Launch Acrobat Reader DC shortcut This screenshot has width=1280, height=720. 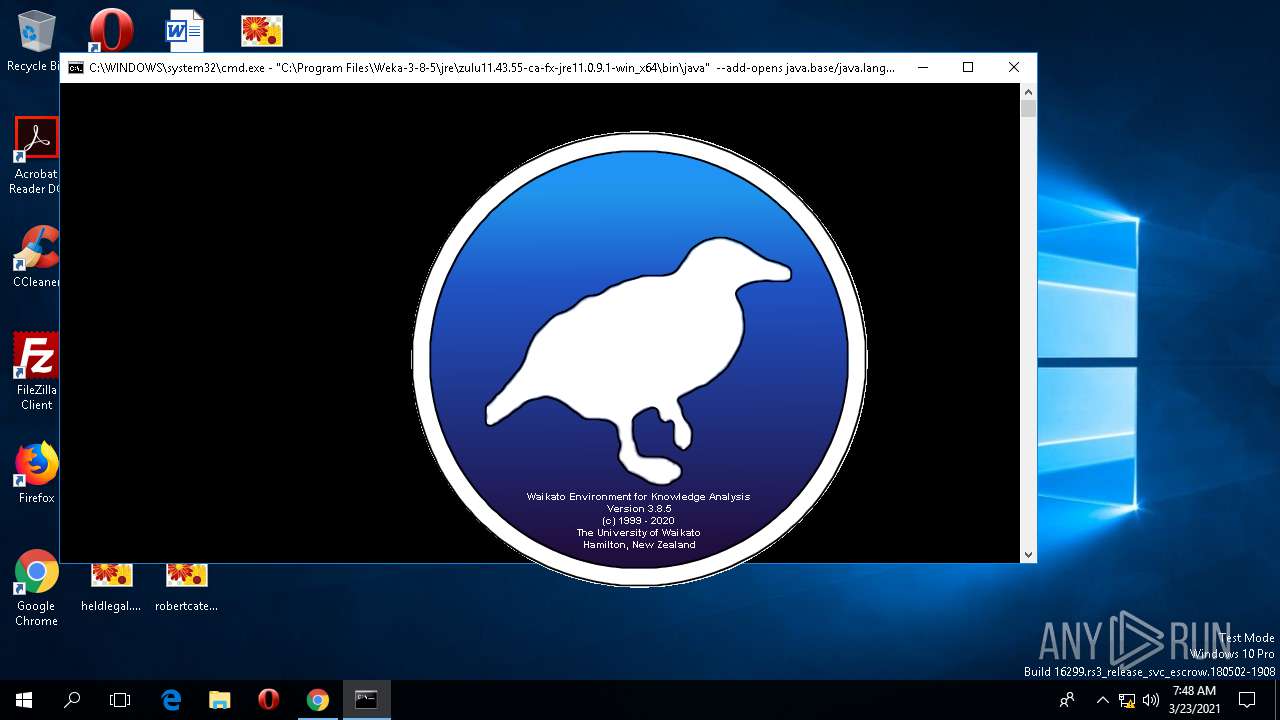pos(36,155)
